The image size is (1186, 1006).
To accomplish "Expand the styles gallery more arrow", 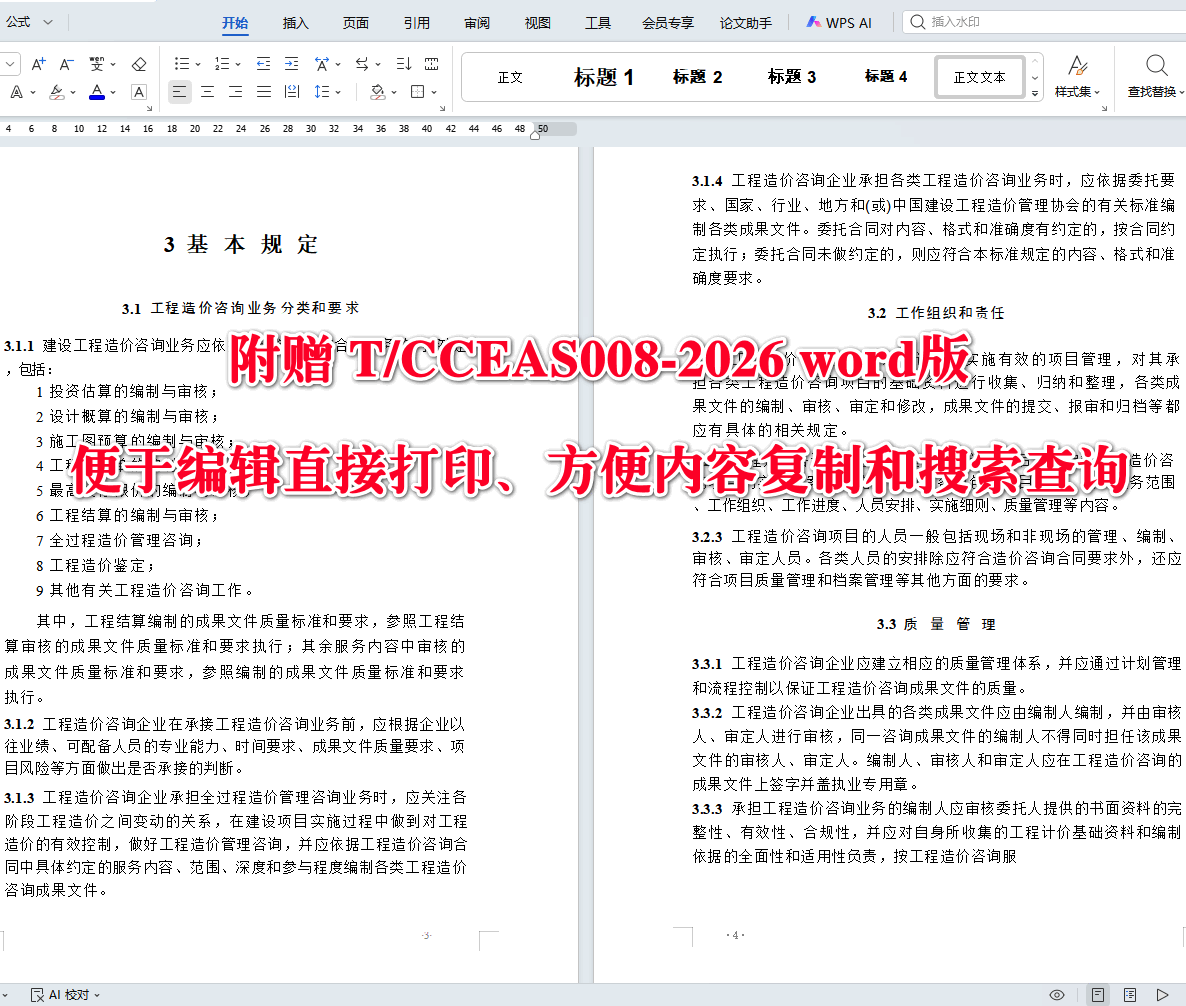I will 1035,93.
